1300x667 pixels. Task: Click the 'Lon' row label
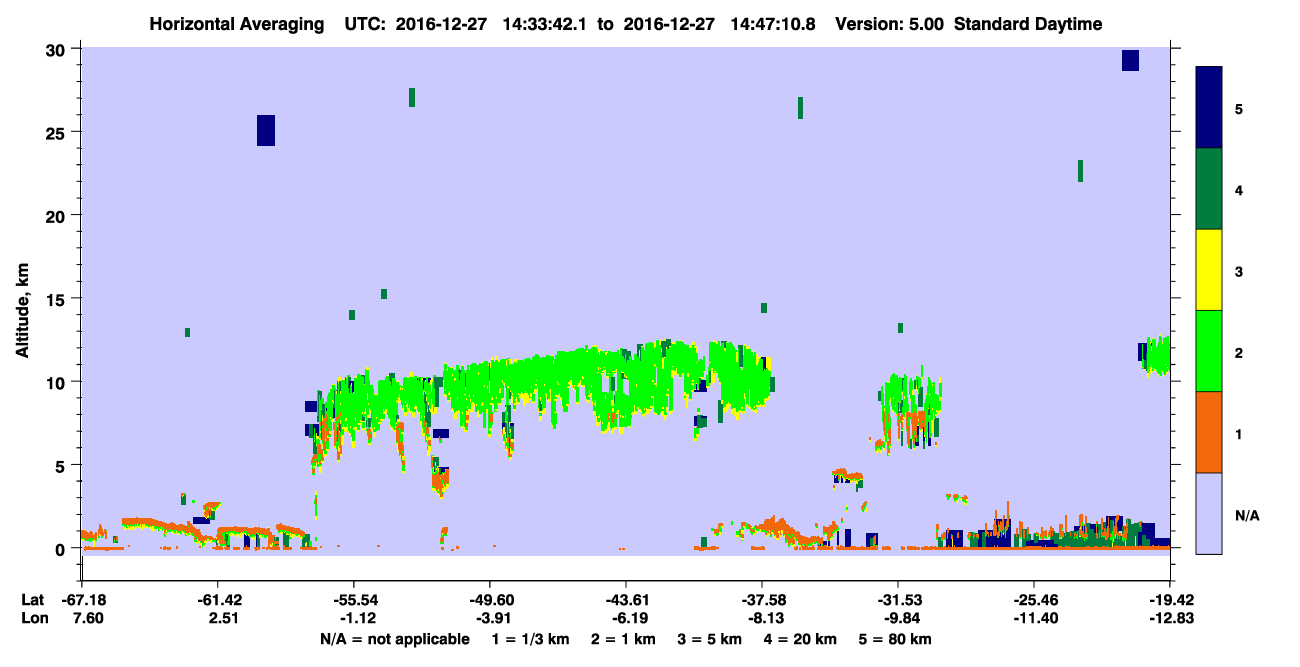(34, 618)
